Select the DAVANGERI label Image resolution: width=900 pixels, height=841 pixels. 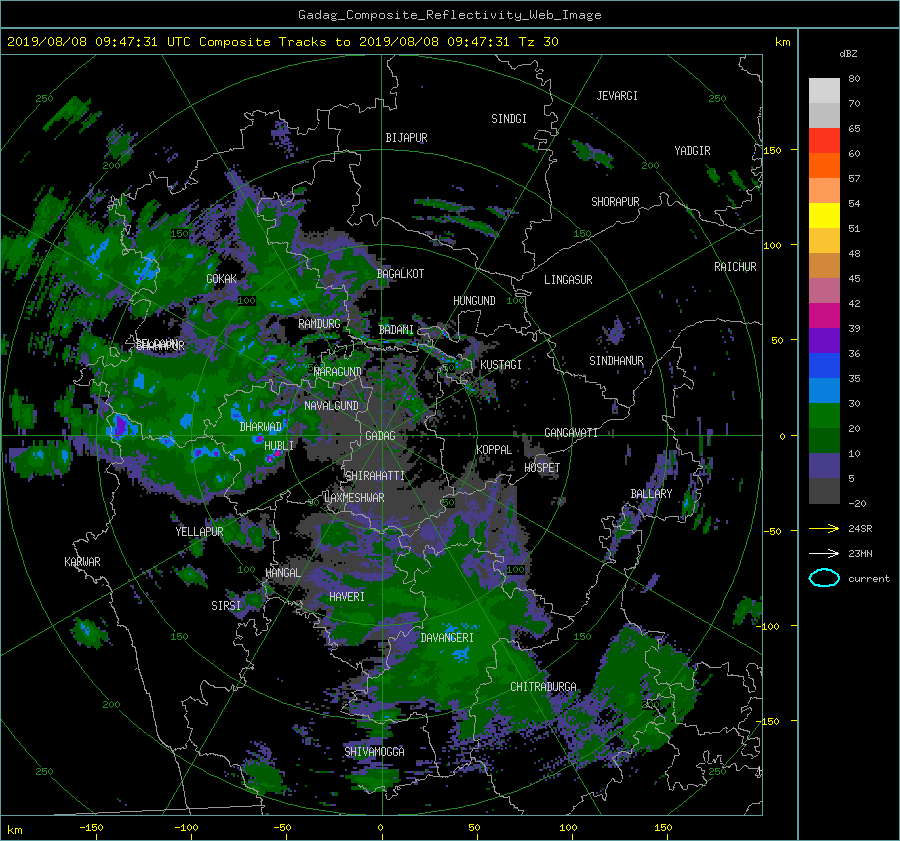tap(447, 638)
